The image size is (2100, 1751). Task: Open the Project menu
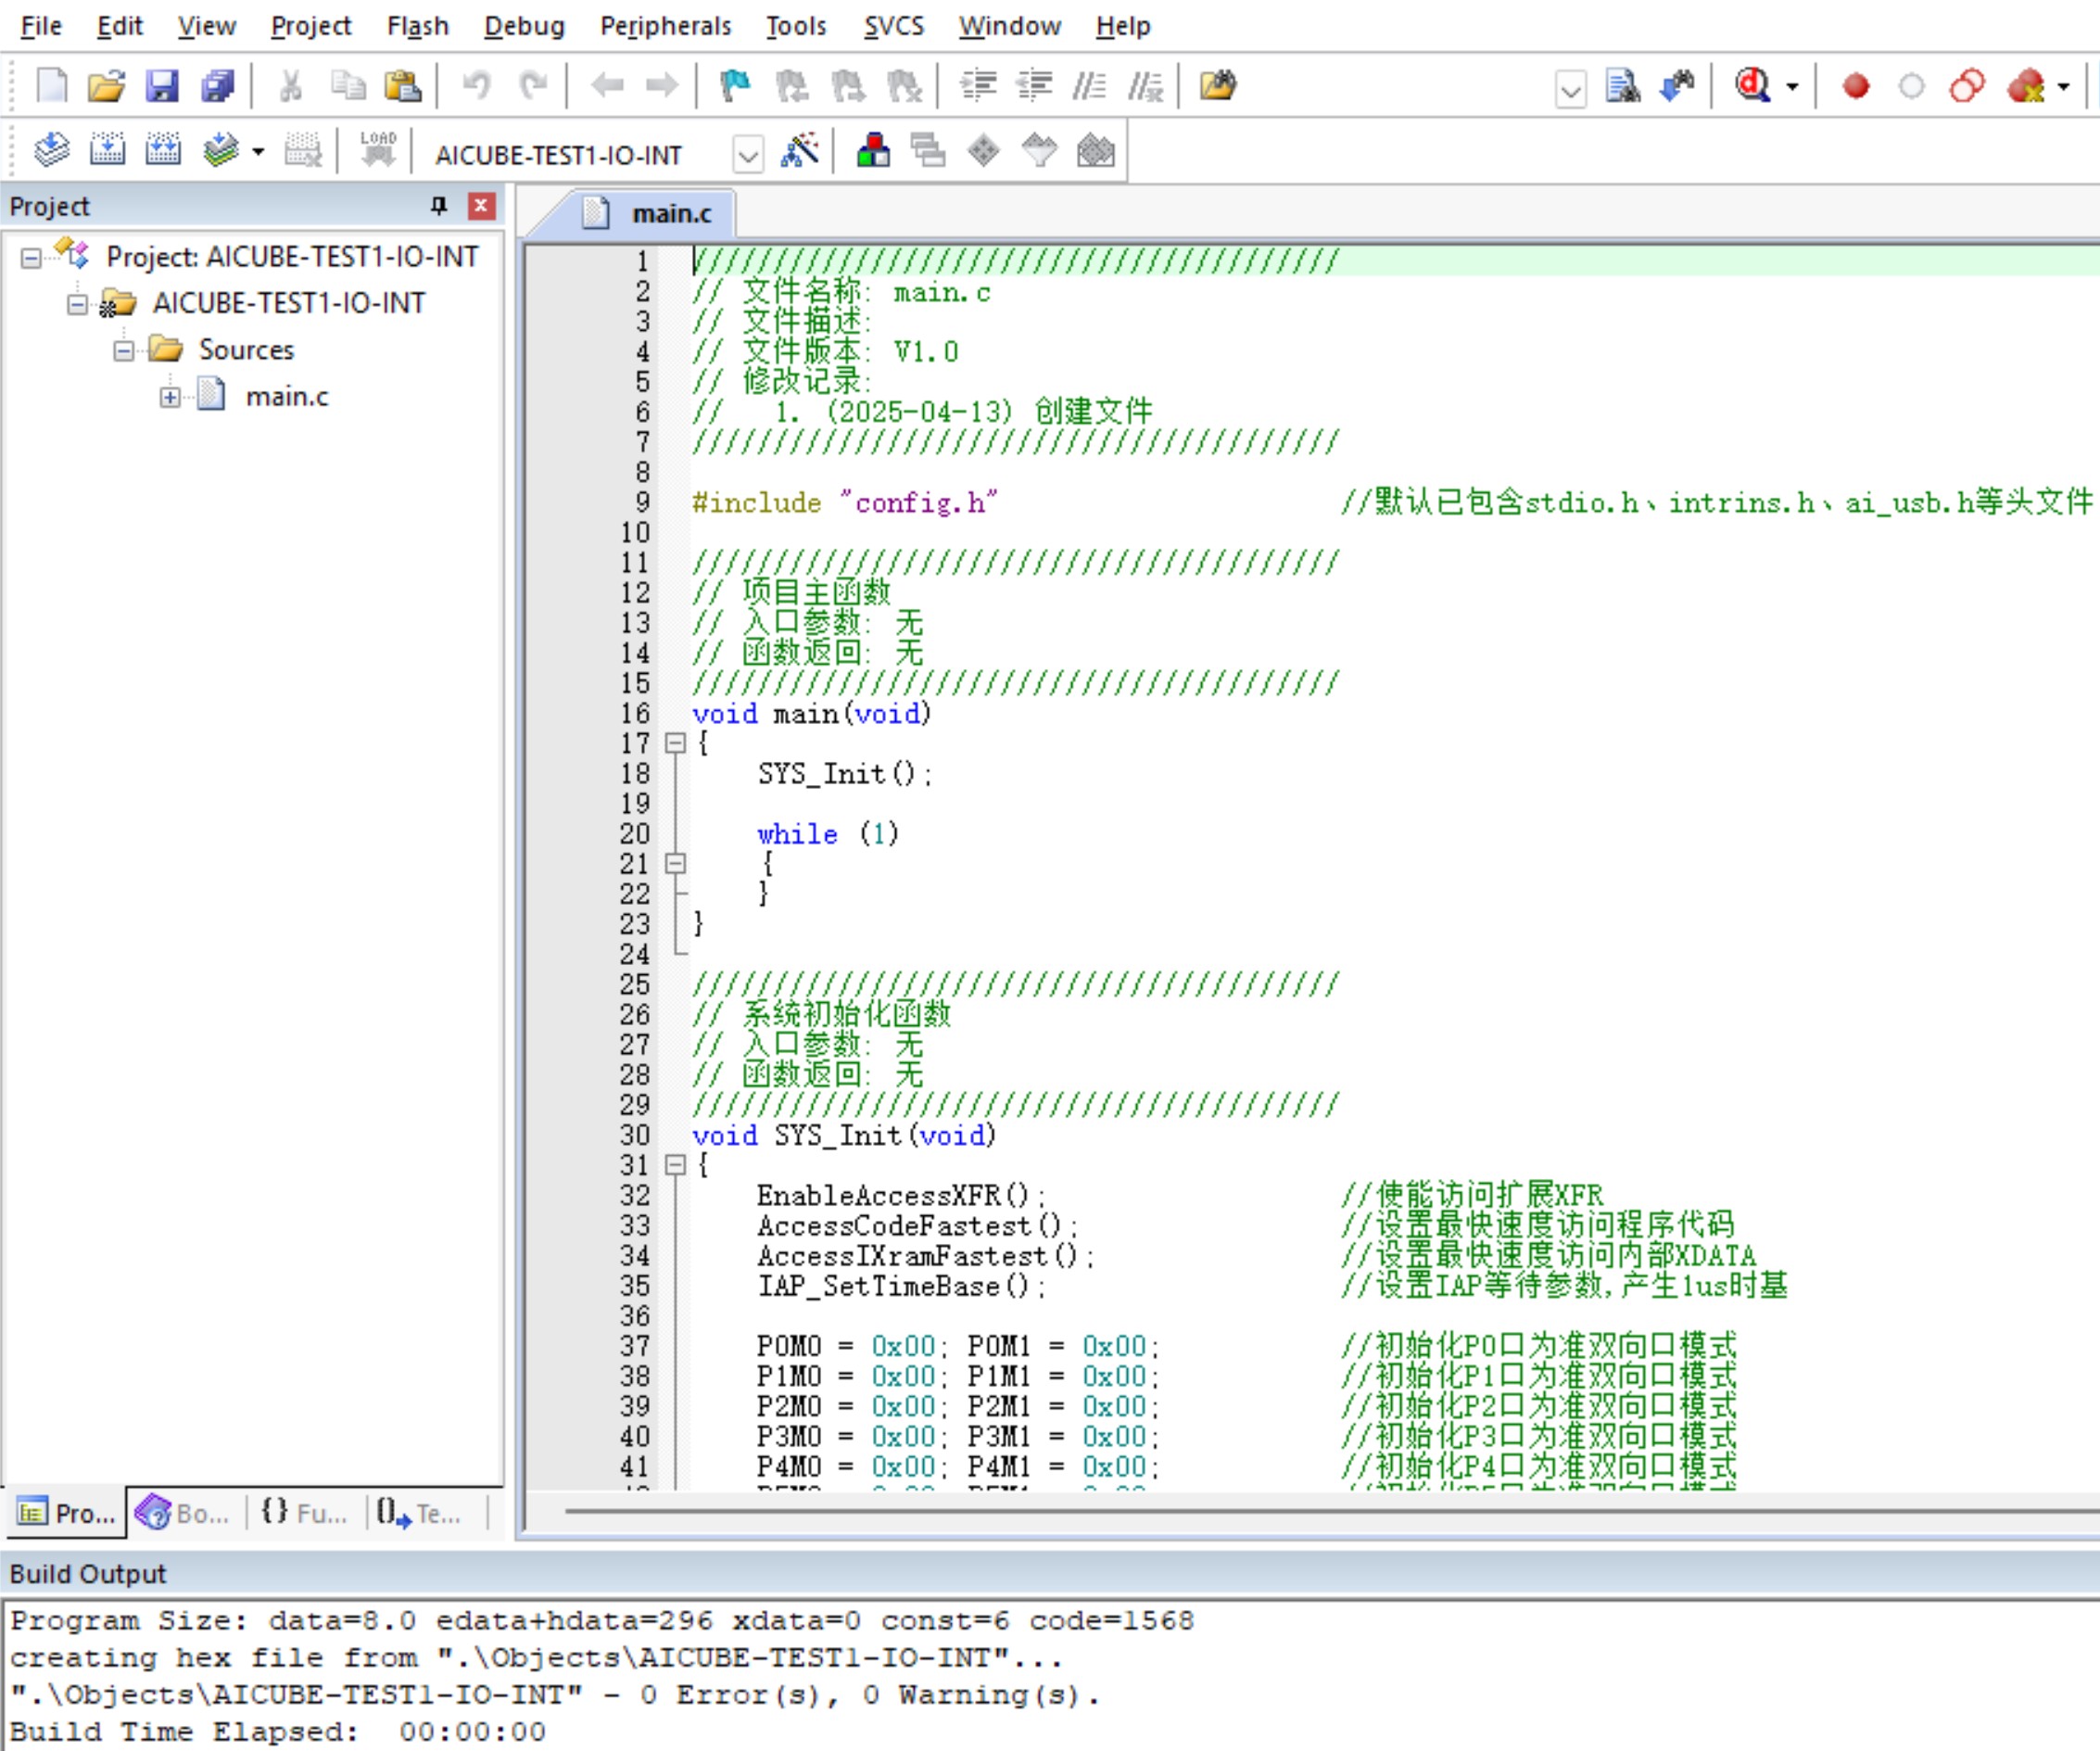tap(310, 26)
